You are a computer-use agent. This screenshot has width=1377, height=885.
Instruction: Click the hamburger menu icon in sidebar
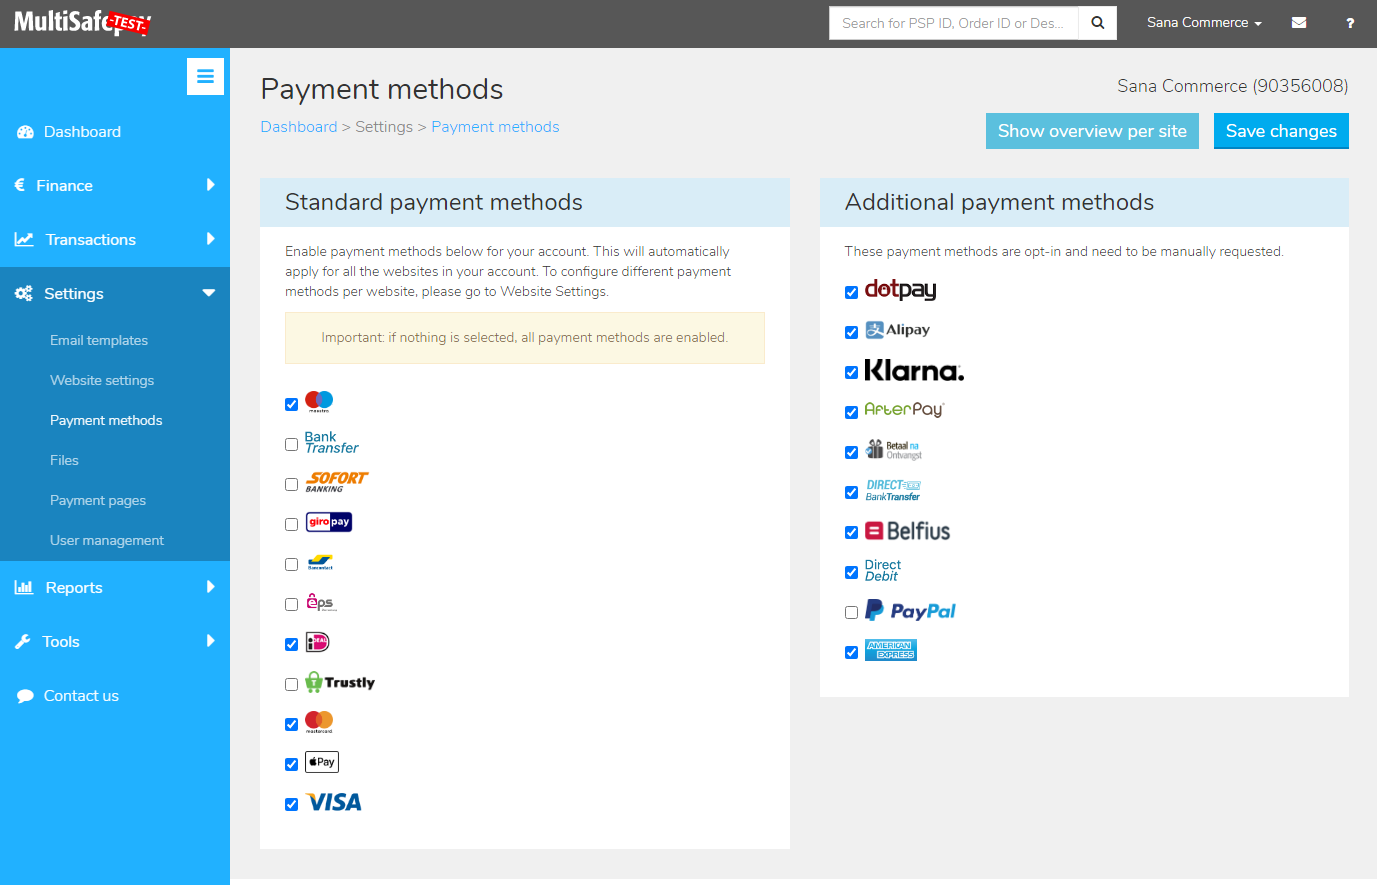click(205, 76)
